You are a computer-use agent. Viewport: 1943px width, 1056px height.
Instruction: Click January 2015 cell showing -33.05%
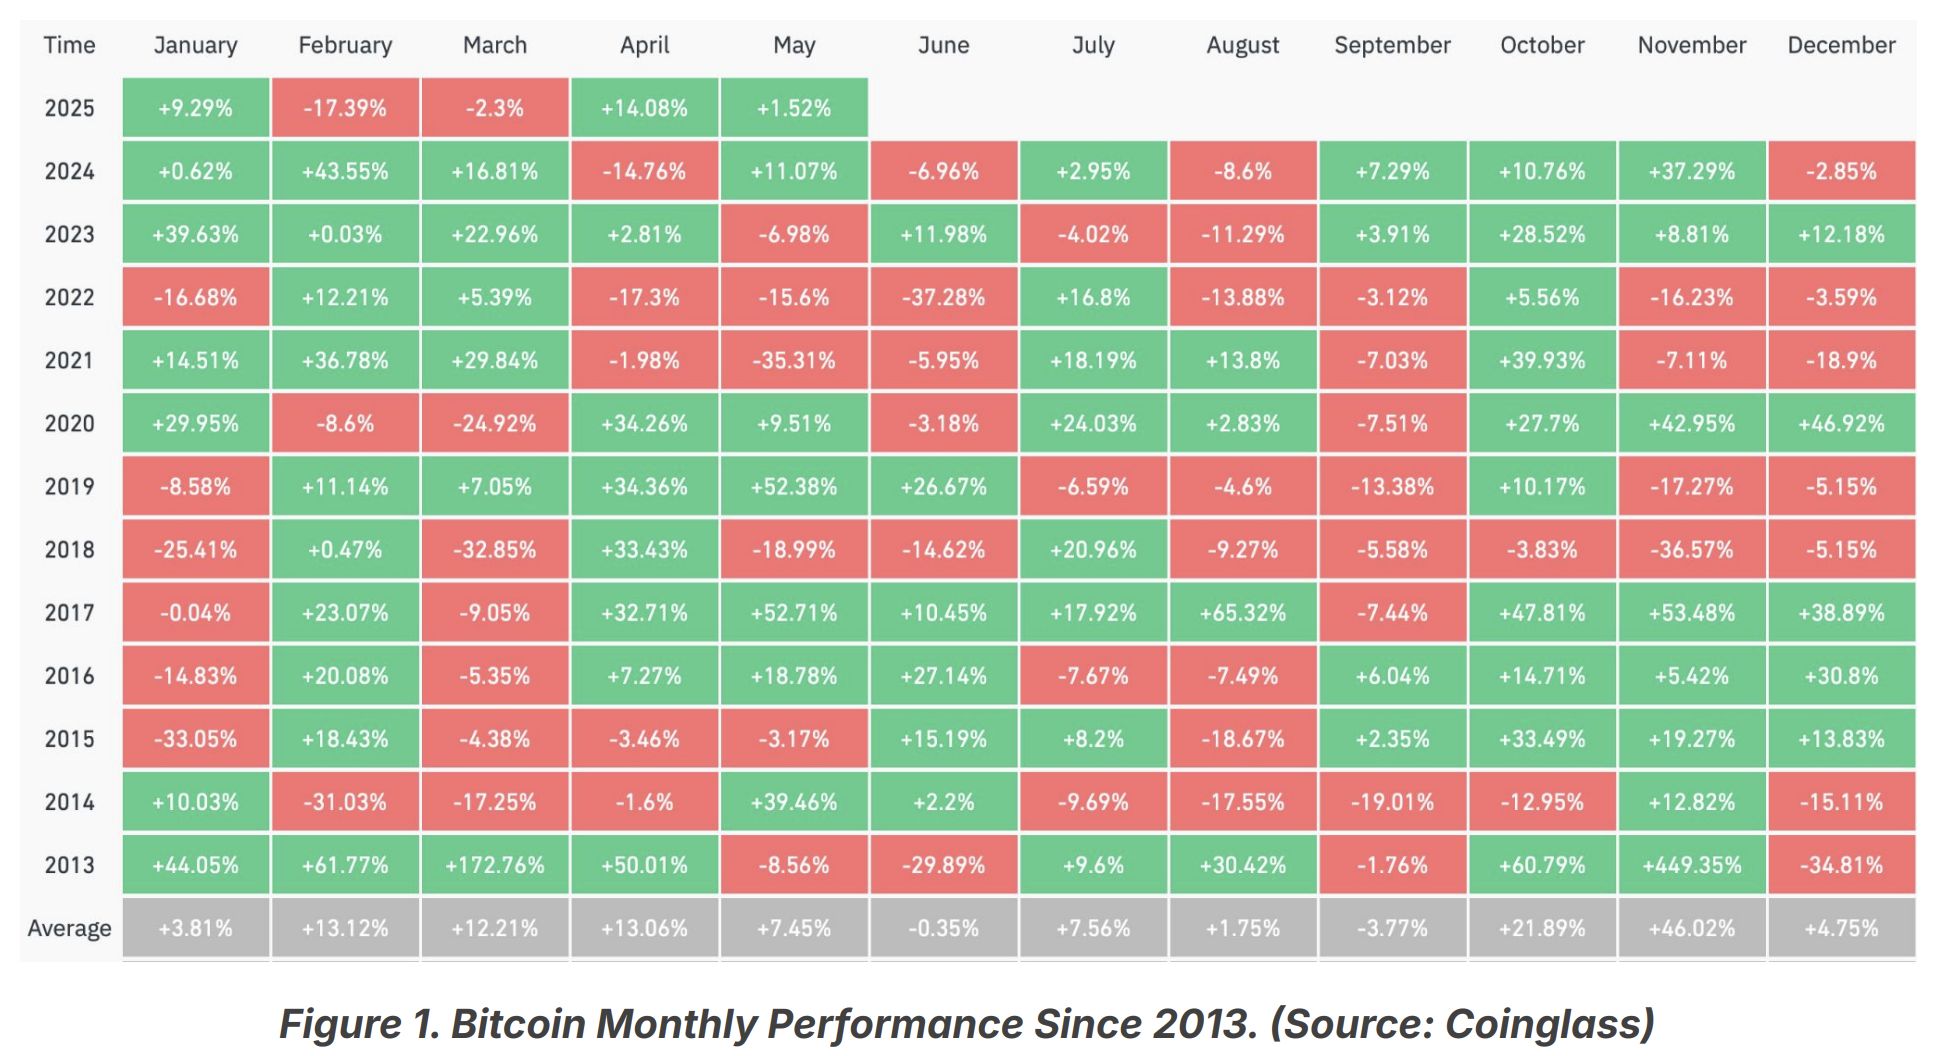coord(195,739)
